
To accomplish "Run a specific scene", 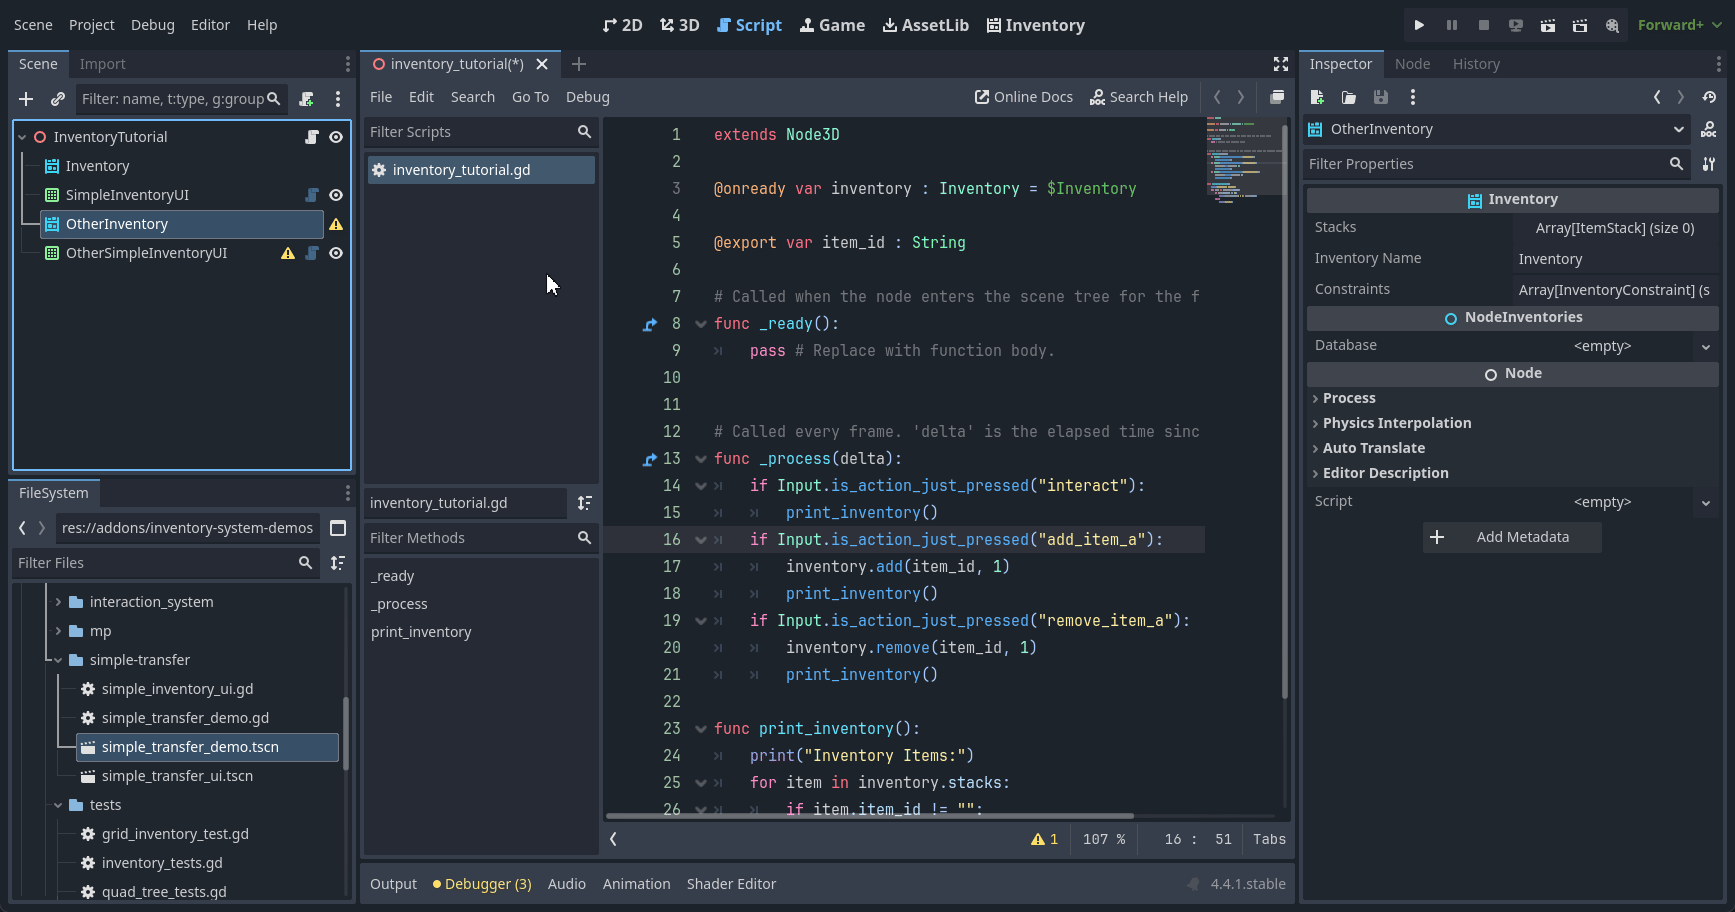I will pos(1580,25).
